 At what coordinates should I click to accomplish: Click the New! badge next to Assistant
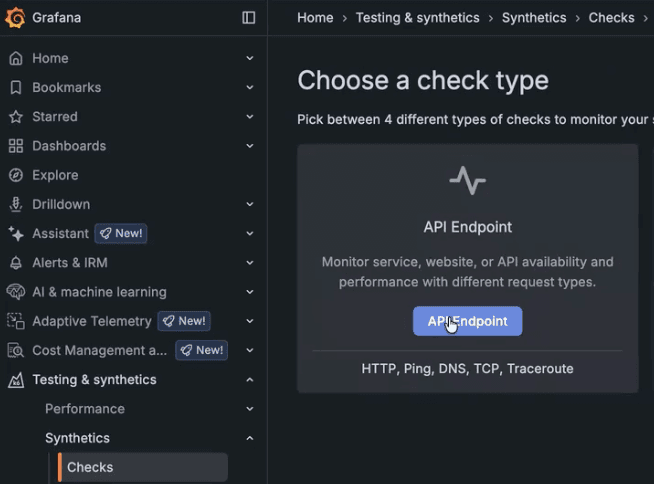[121, 233]
